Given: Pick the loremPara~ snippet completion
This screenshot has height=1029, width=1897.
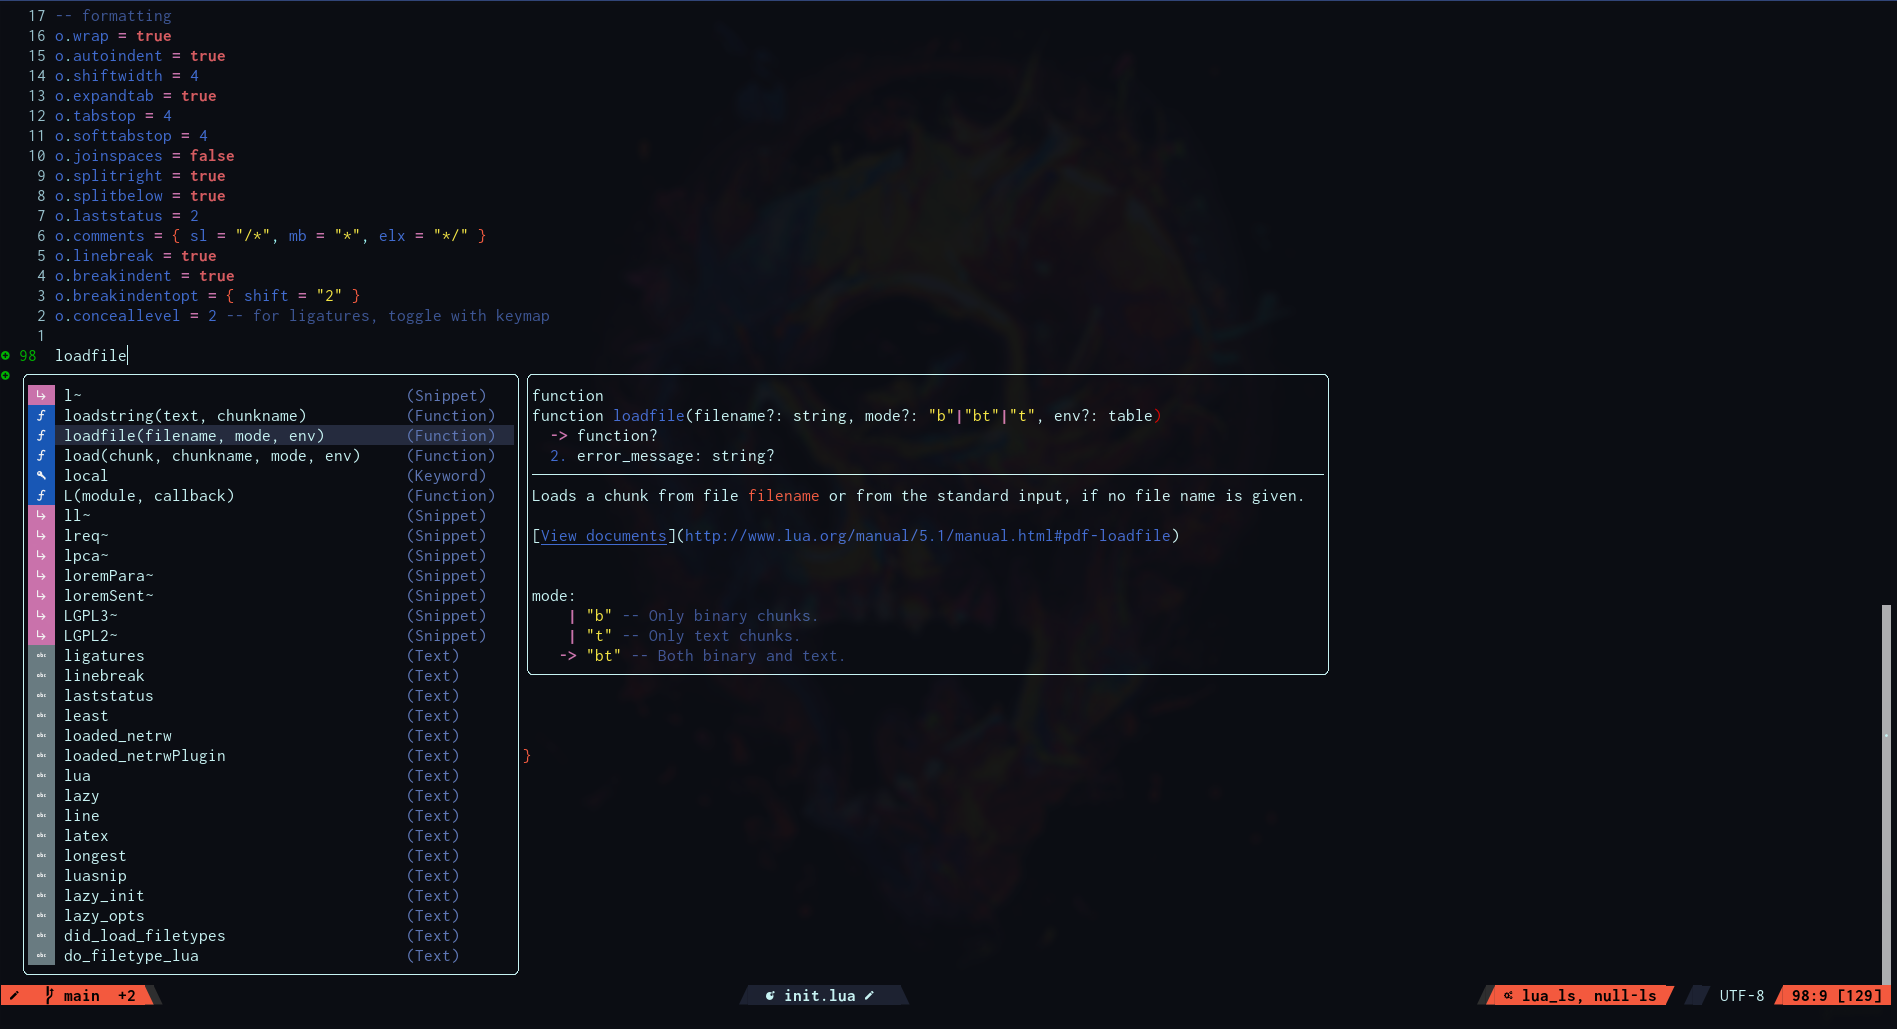Looking at the screenshot, I should click(271, 576).
